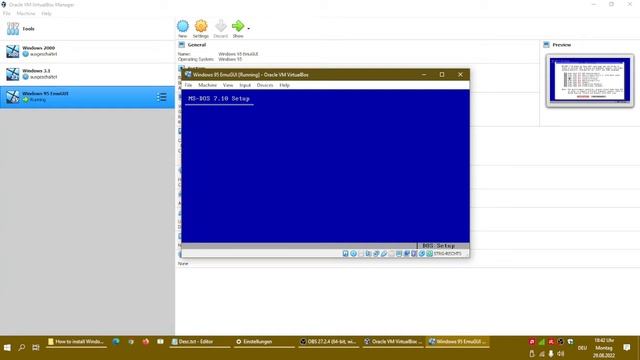Click the DEU language indicator
This screenshot has width=640, height=360.
(x=582, y=348)
